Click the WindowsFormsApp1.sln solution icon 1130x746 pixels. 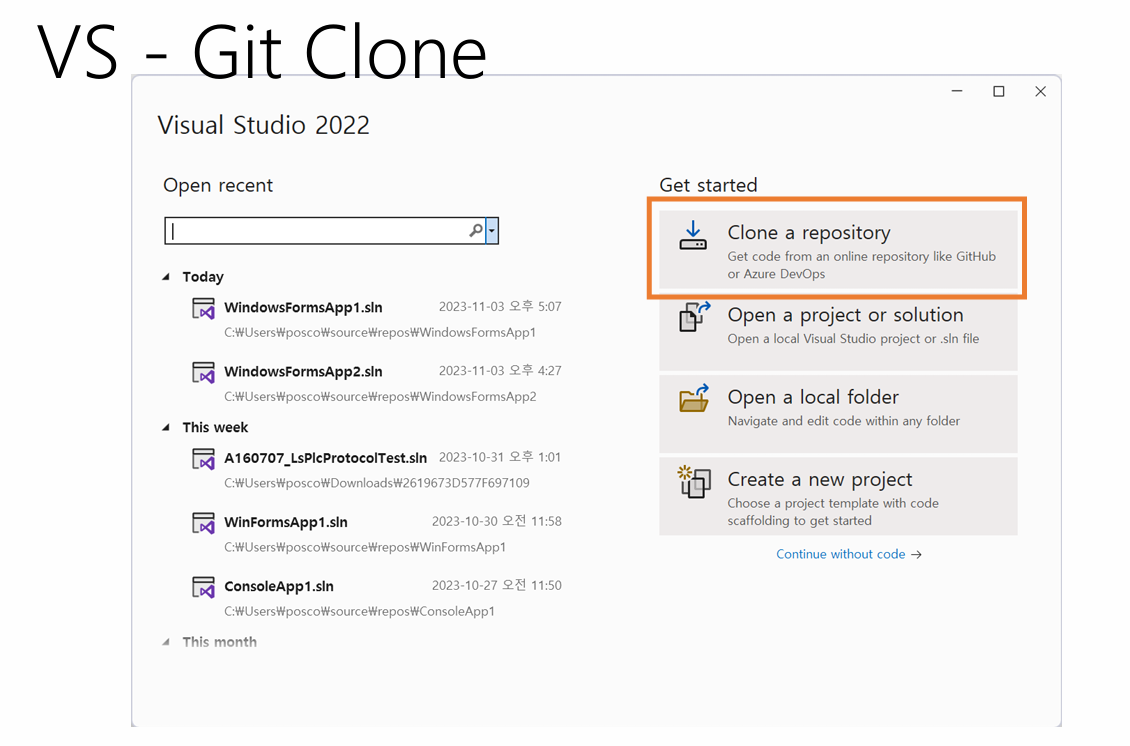click(x=203, y=308)
